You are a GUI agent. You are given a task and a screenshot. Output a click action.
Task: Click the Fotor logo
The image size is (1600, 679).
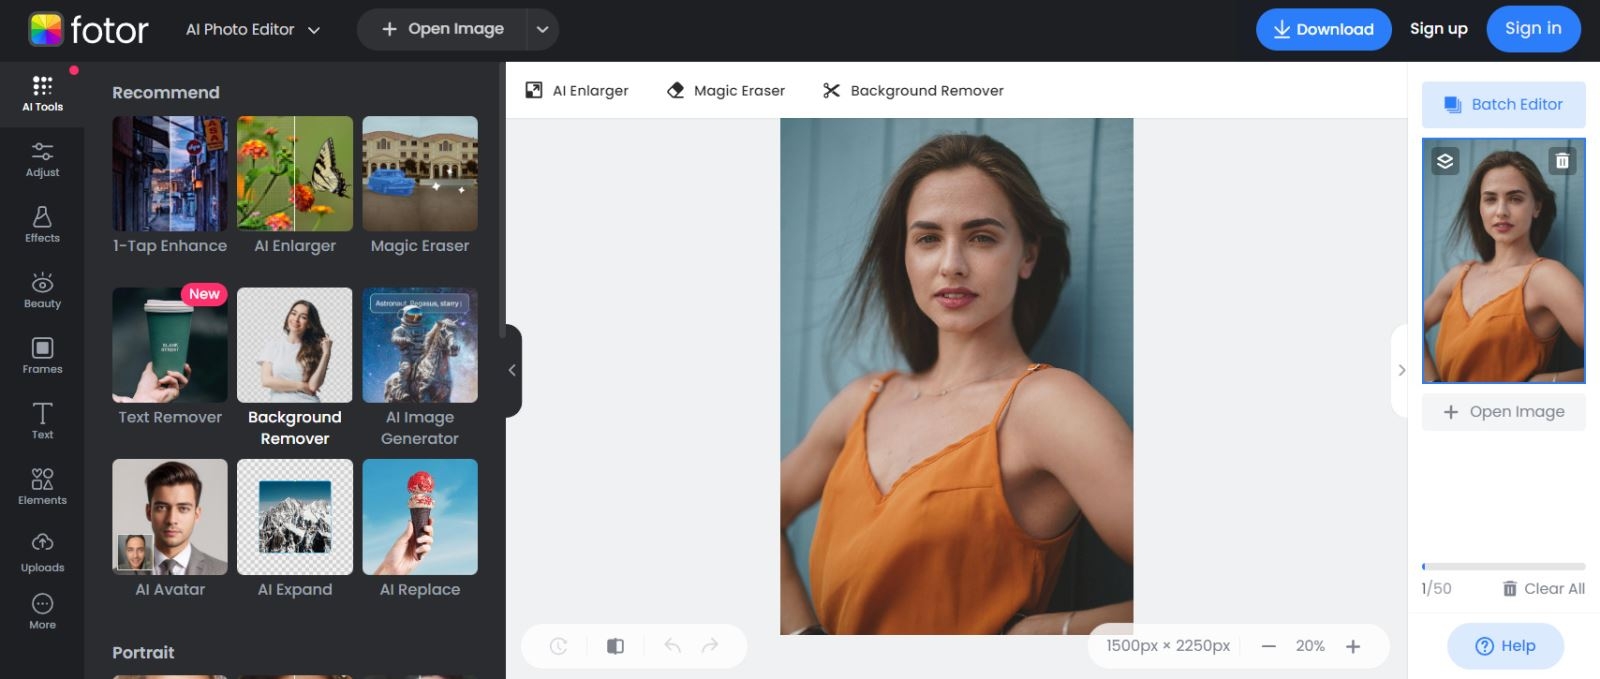(x=88, y=30)
